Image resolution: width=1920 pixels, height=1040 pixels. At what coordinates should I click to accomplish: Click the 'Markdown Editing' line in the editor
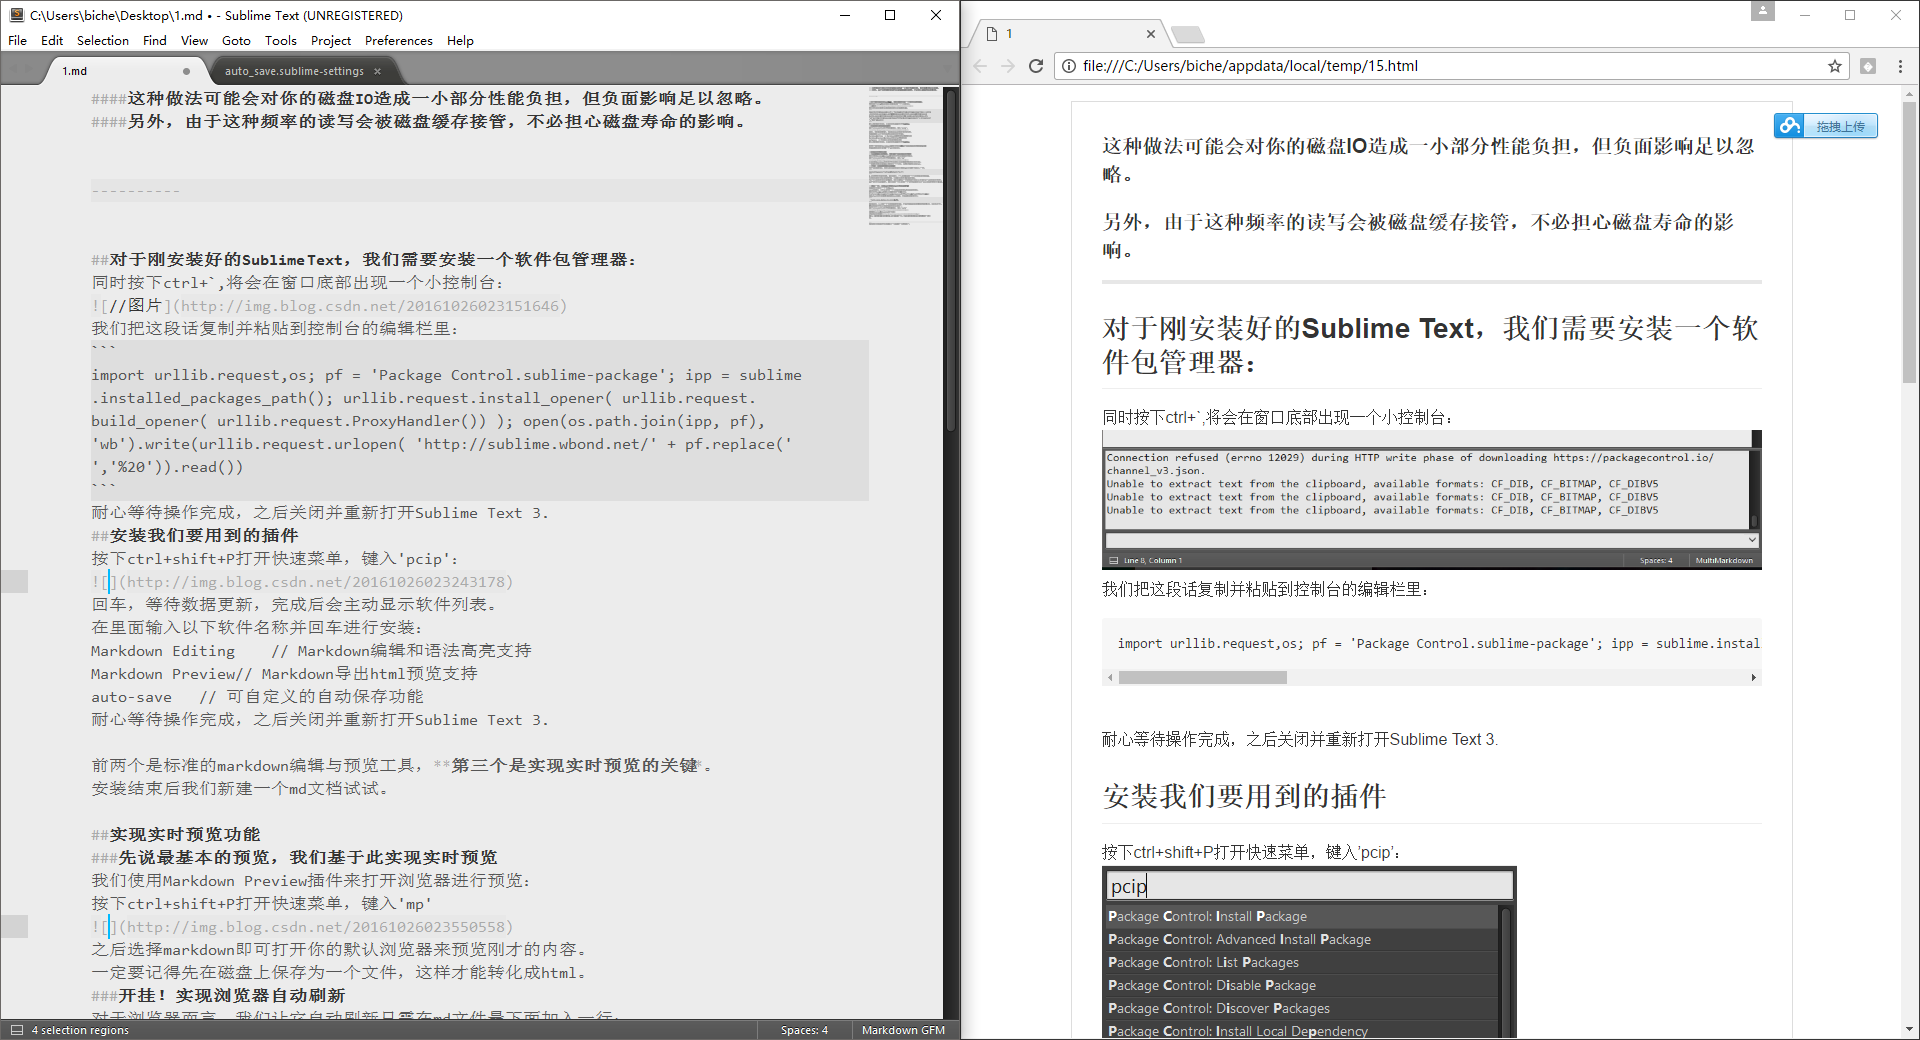(x=311, y=651)
